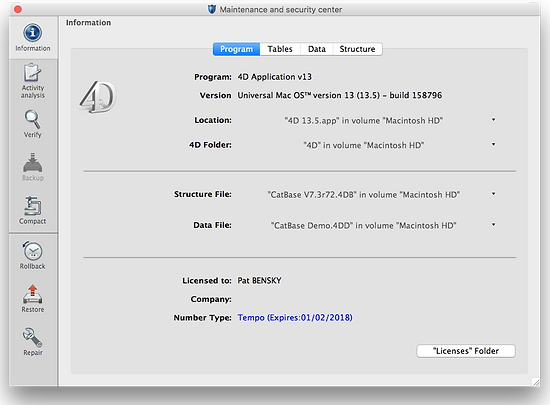
Task: Open the Activity analysis page
Action: tap(33, 81)
